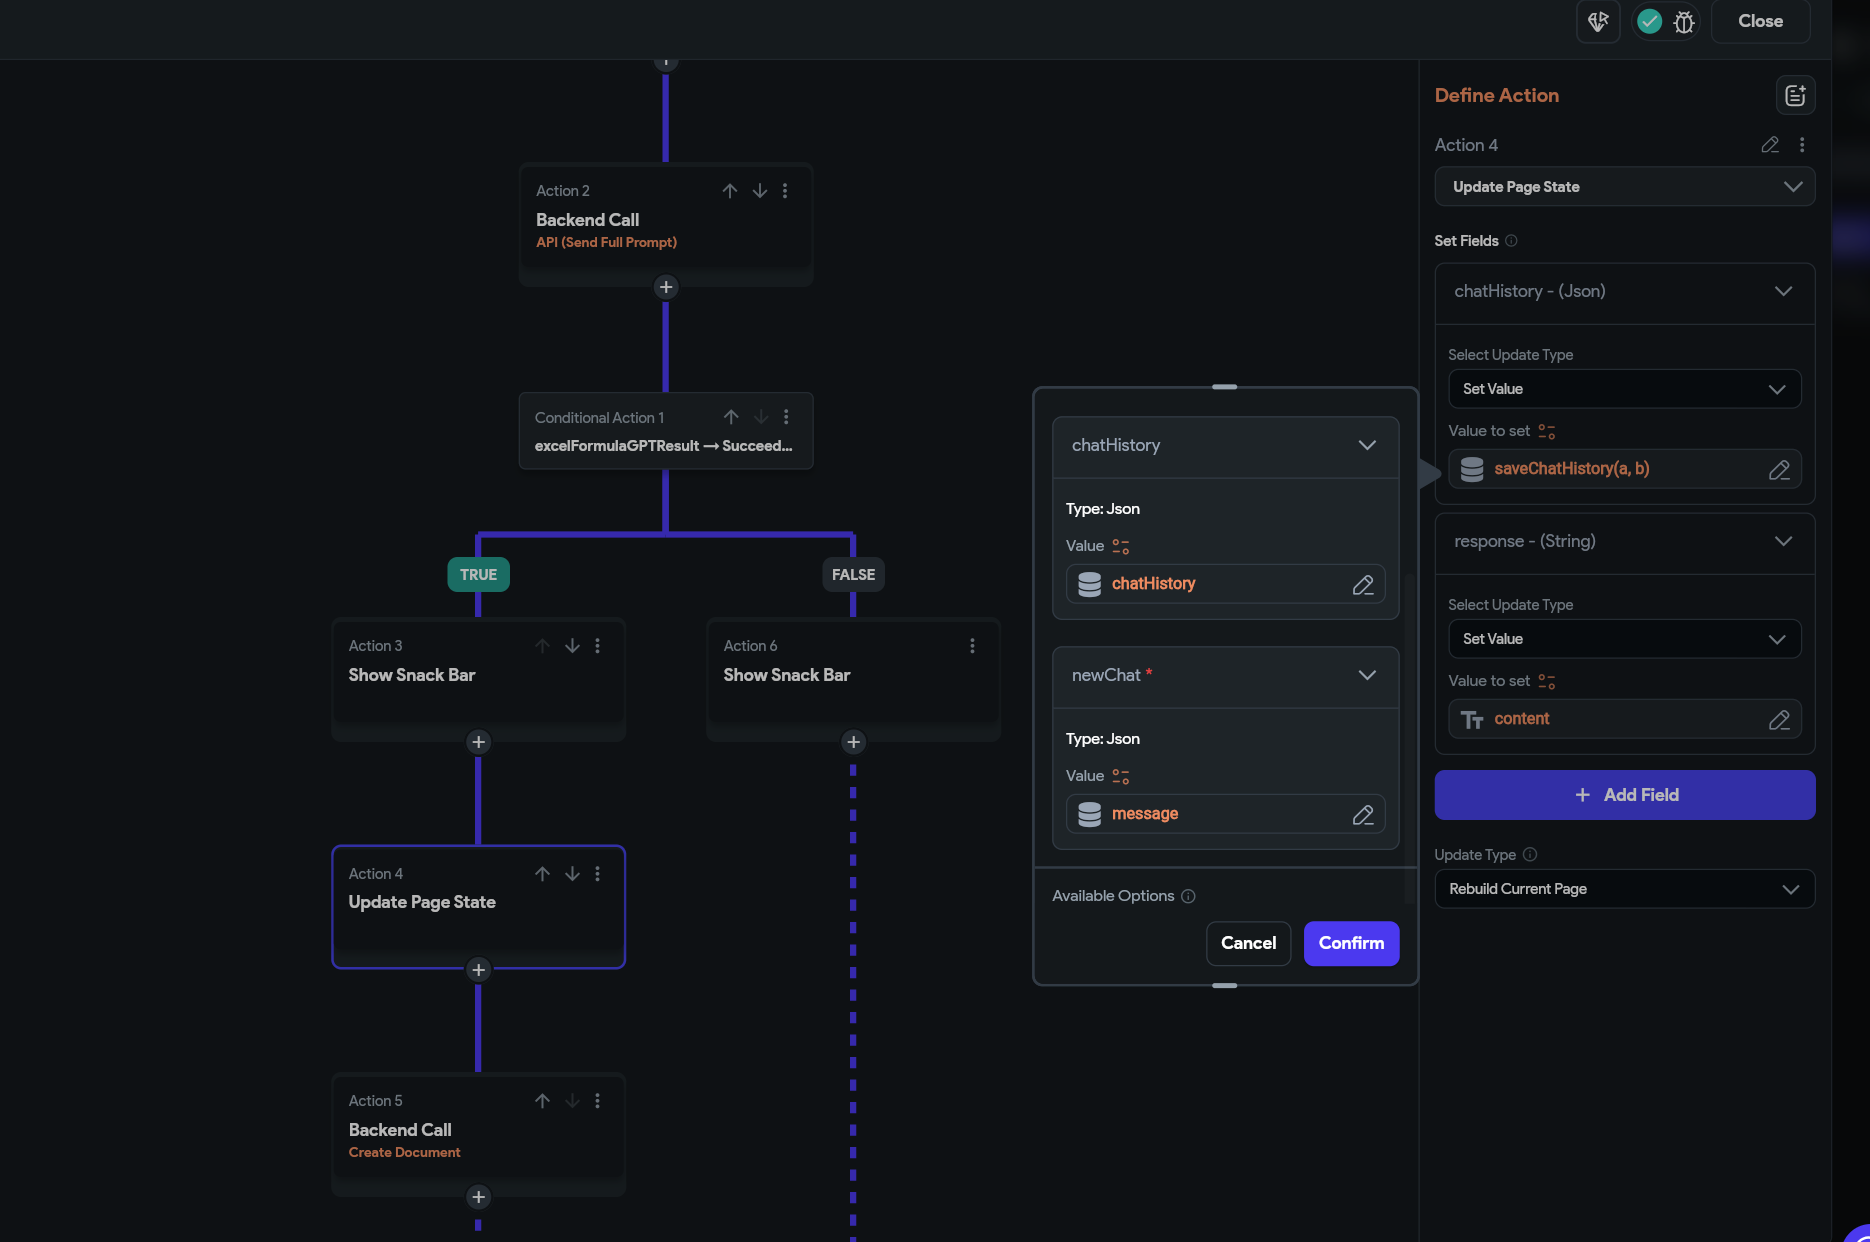Open Action 4 panel three-dot options

point(1802,145)
